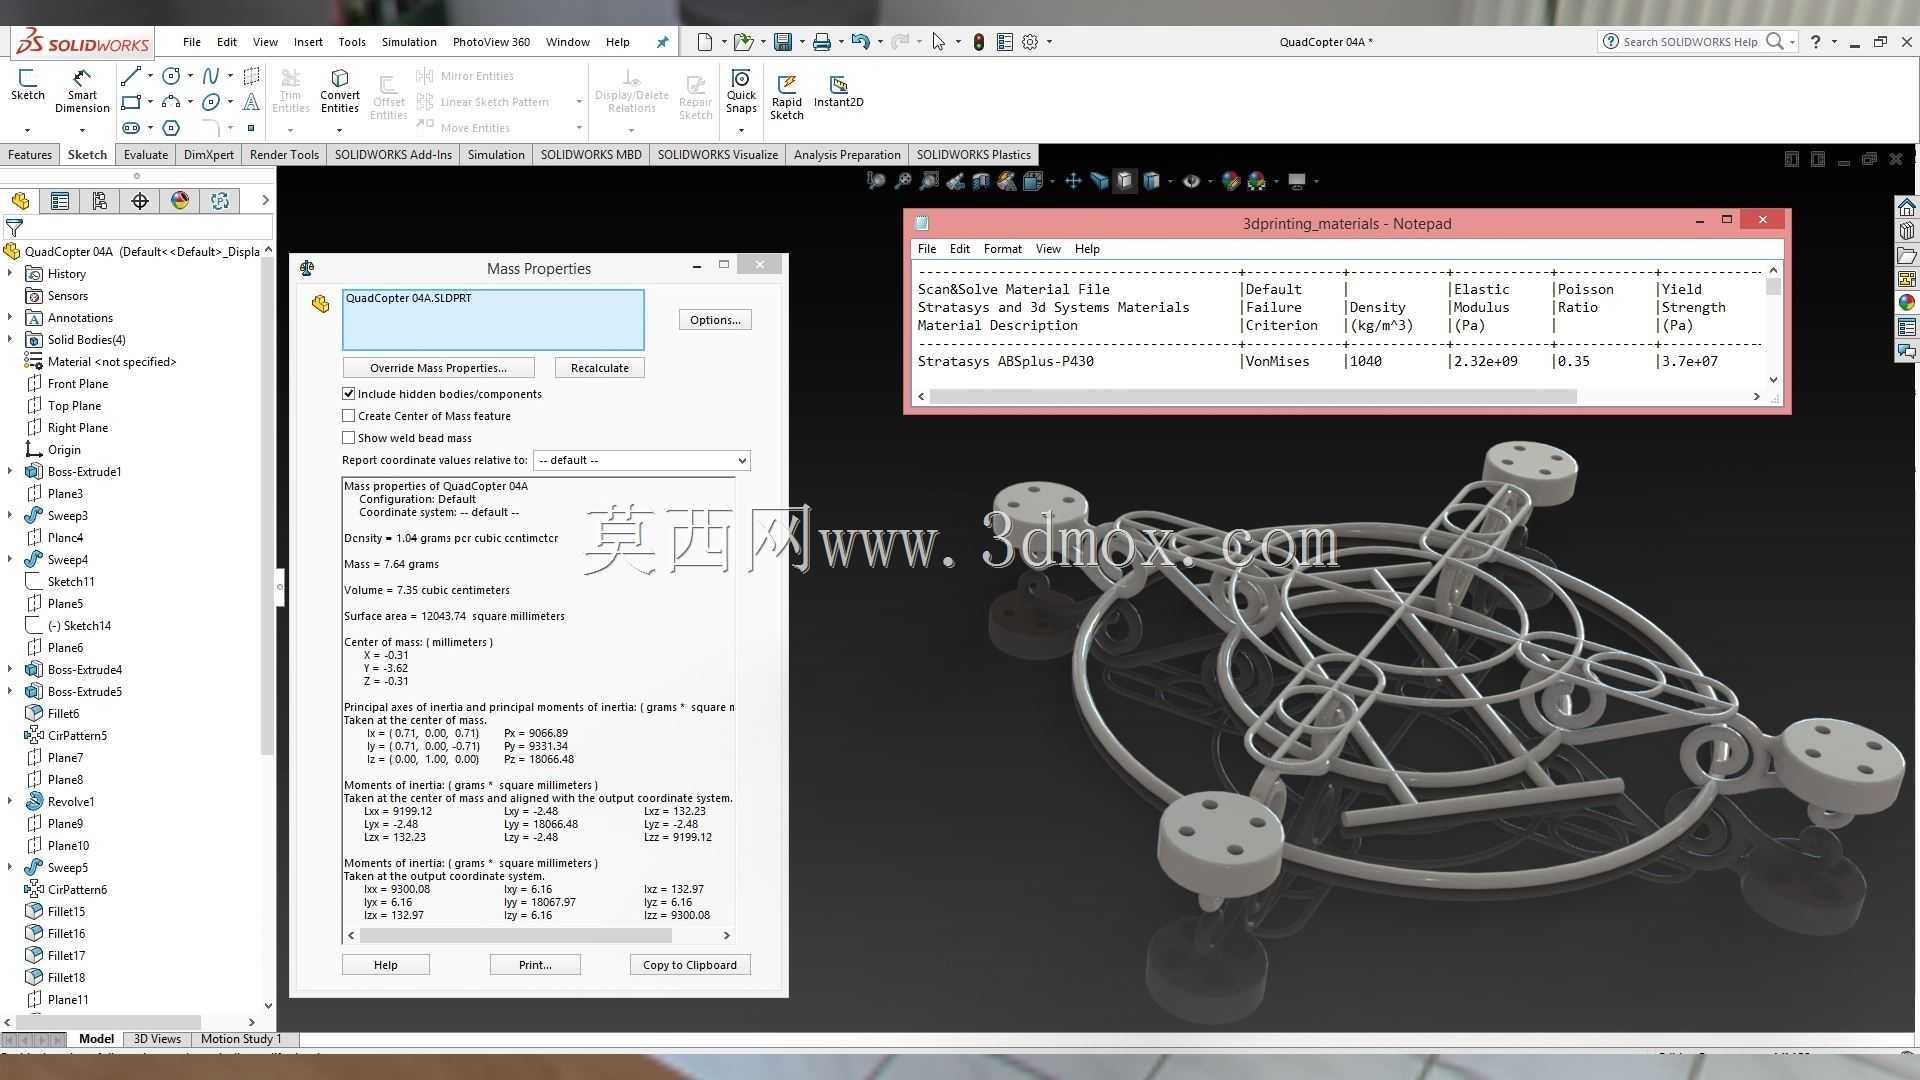This screenshot has height=1080, width=1920.
Task: Select the Sketch tool
Action: click(x=28, y=84)
